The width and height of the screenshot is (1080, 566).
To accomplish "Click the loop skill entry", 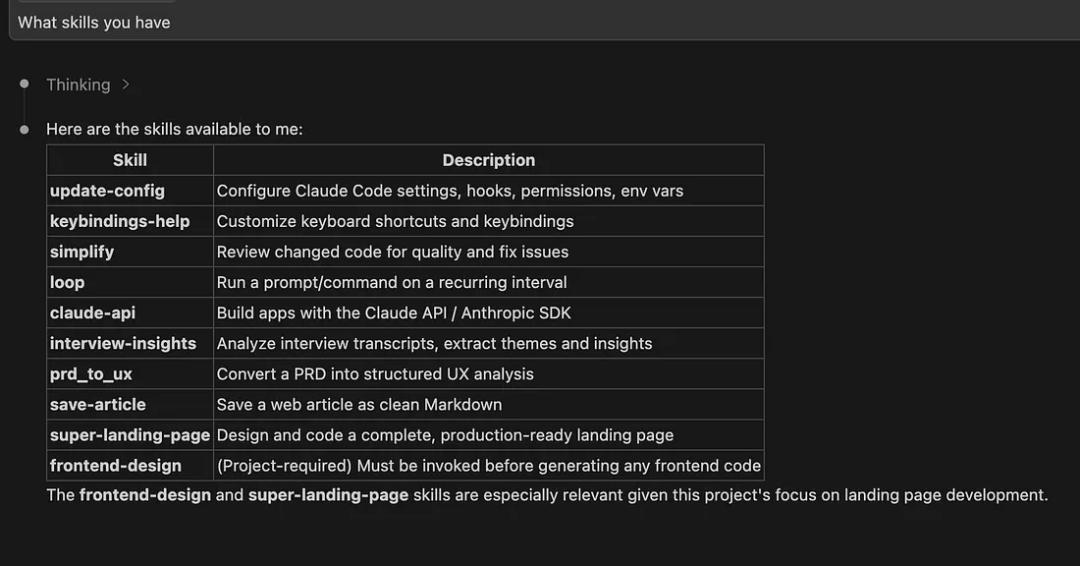I will tap(67, 282).
